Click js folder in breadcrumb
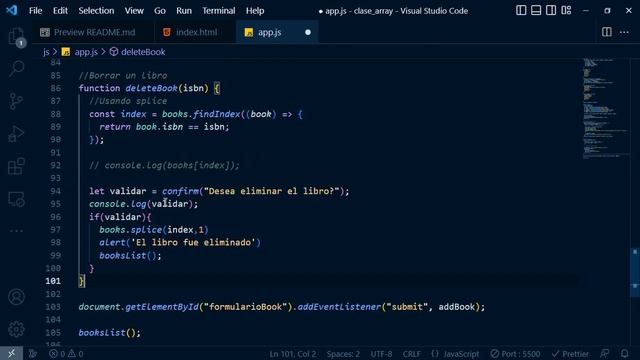The width and height of the screenshot is (640, 360). [46, 52]
